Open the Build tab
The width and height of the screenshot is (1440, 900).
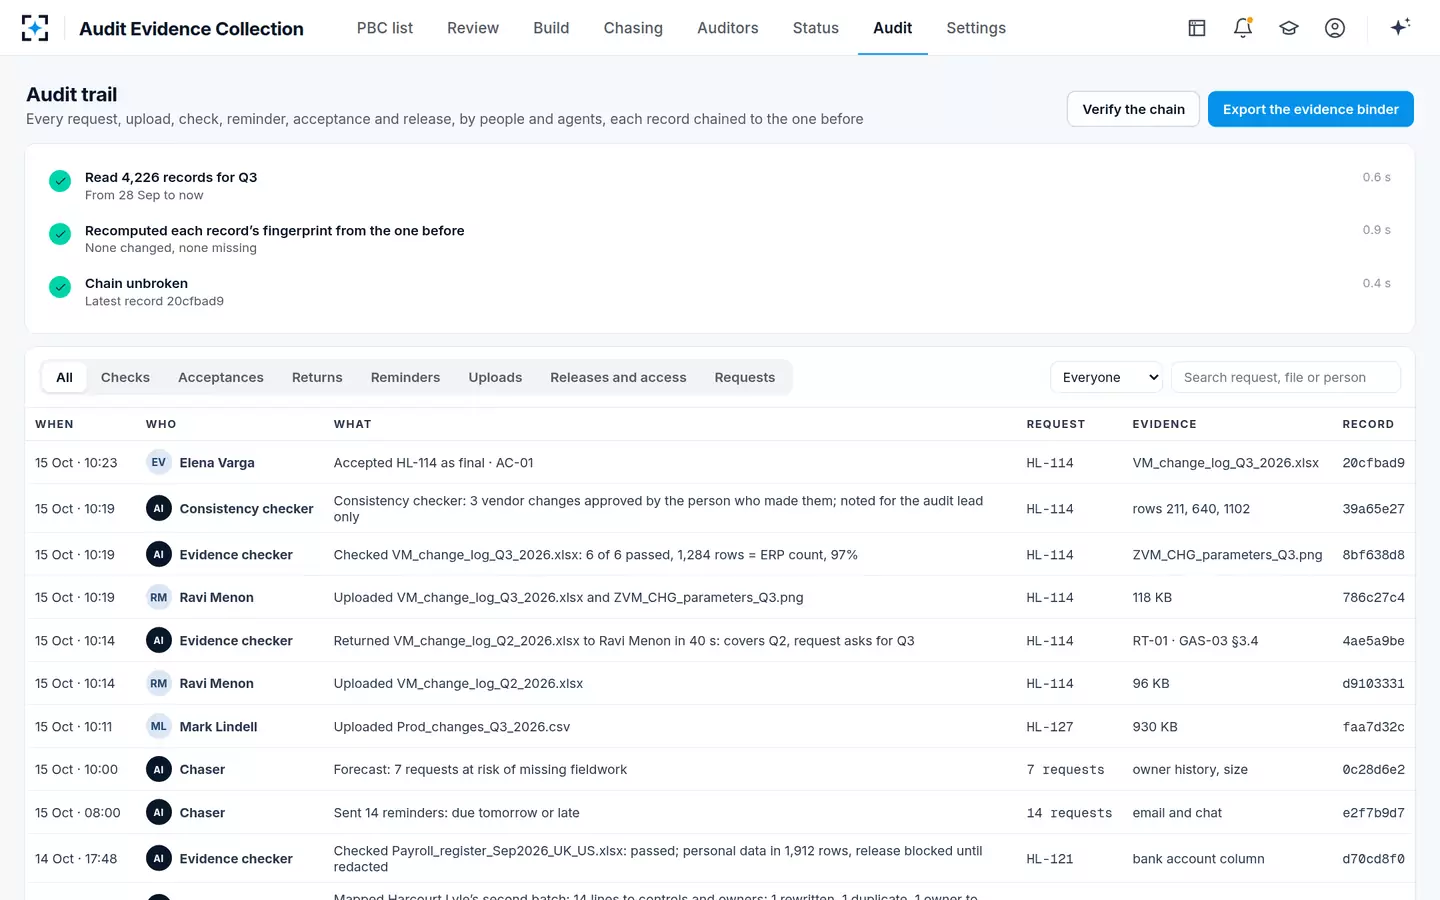coord(551,28)
